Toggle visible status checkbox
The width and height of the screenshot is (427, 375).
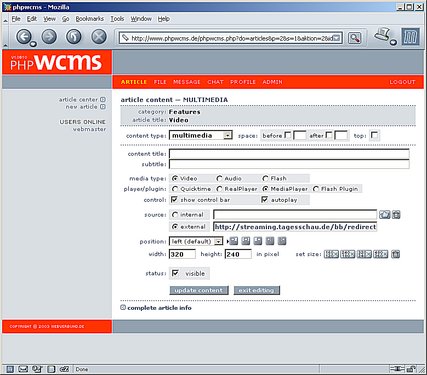click(x=175, y=273)
